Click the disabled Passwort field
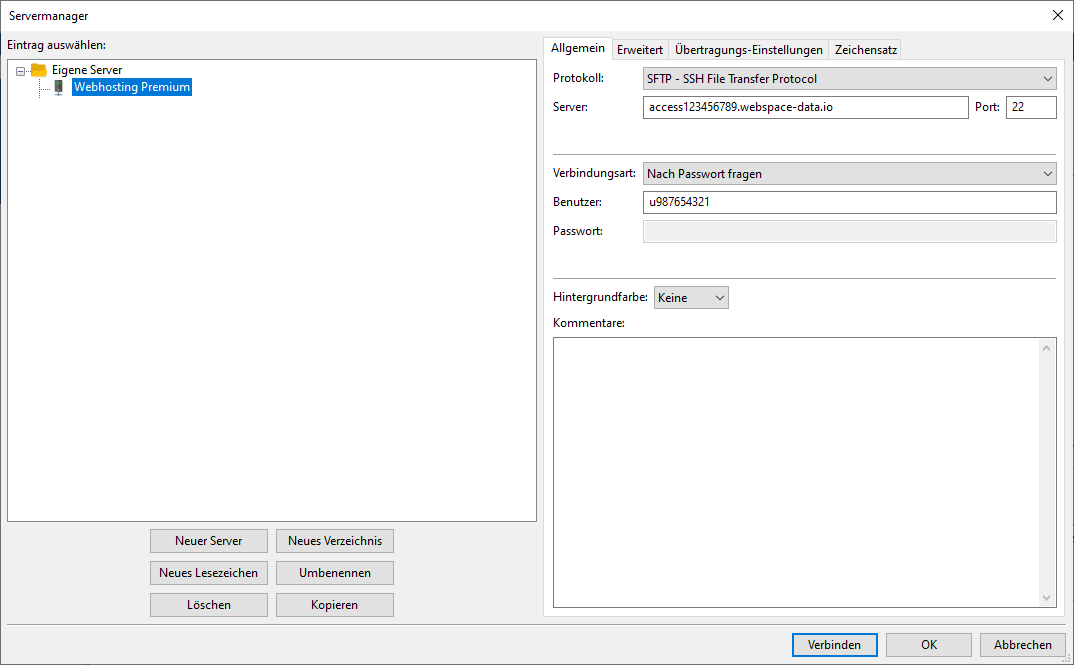This screenshot has width=1074, height=665. pos(849,231)
